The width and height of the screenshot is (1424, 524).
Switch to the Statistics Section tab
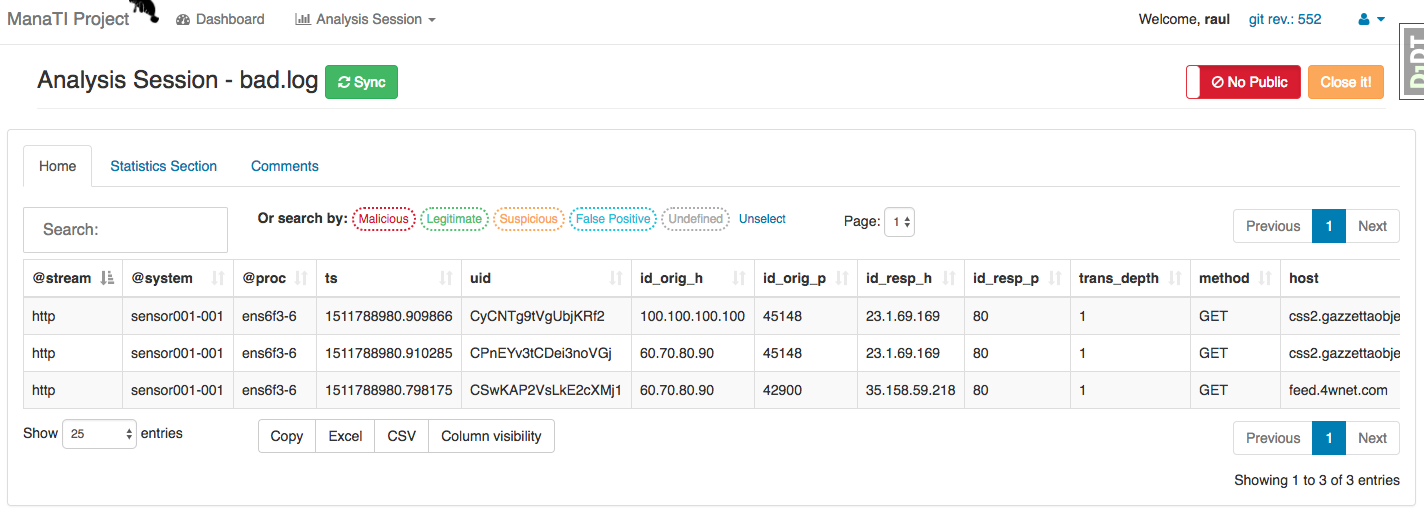pyautogui.click(x=163, y=166)
